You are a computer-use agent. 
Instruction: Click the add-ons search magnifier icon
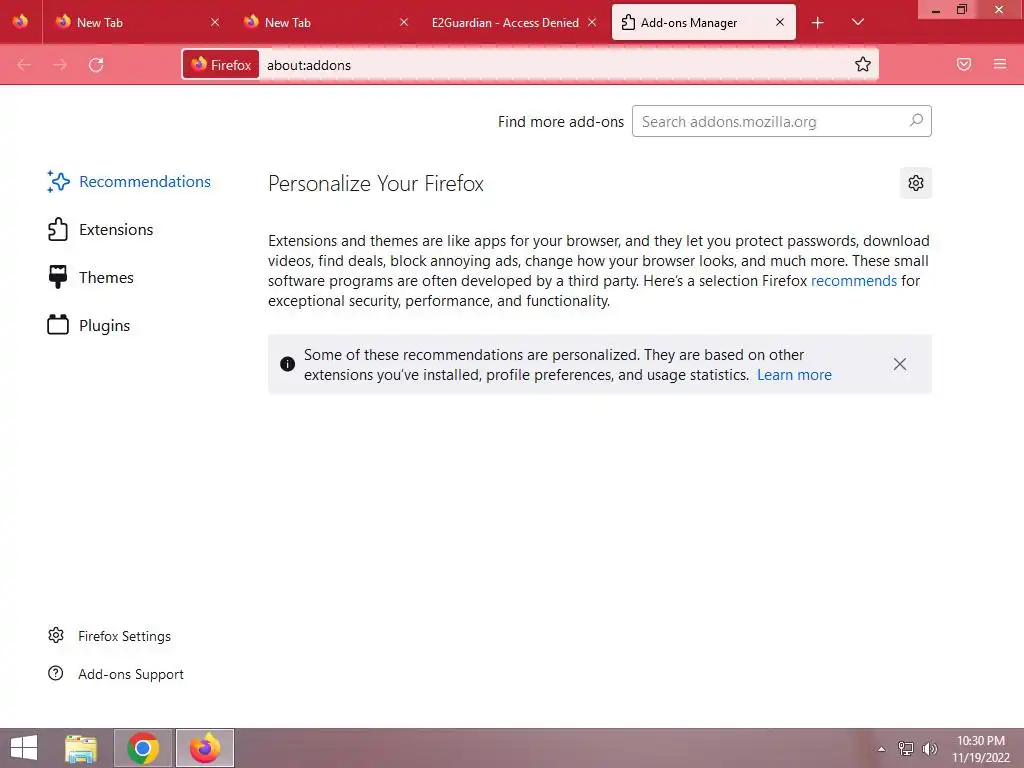tap(916, 121)
